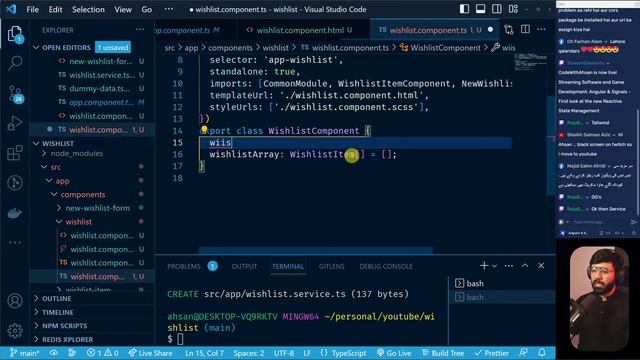Click the open changes compare icon
This screenshot has height=360, width=640.
point(509,29)
